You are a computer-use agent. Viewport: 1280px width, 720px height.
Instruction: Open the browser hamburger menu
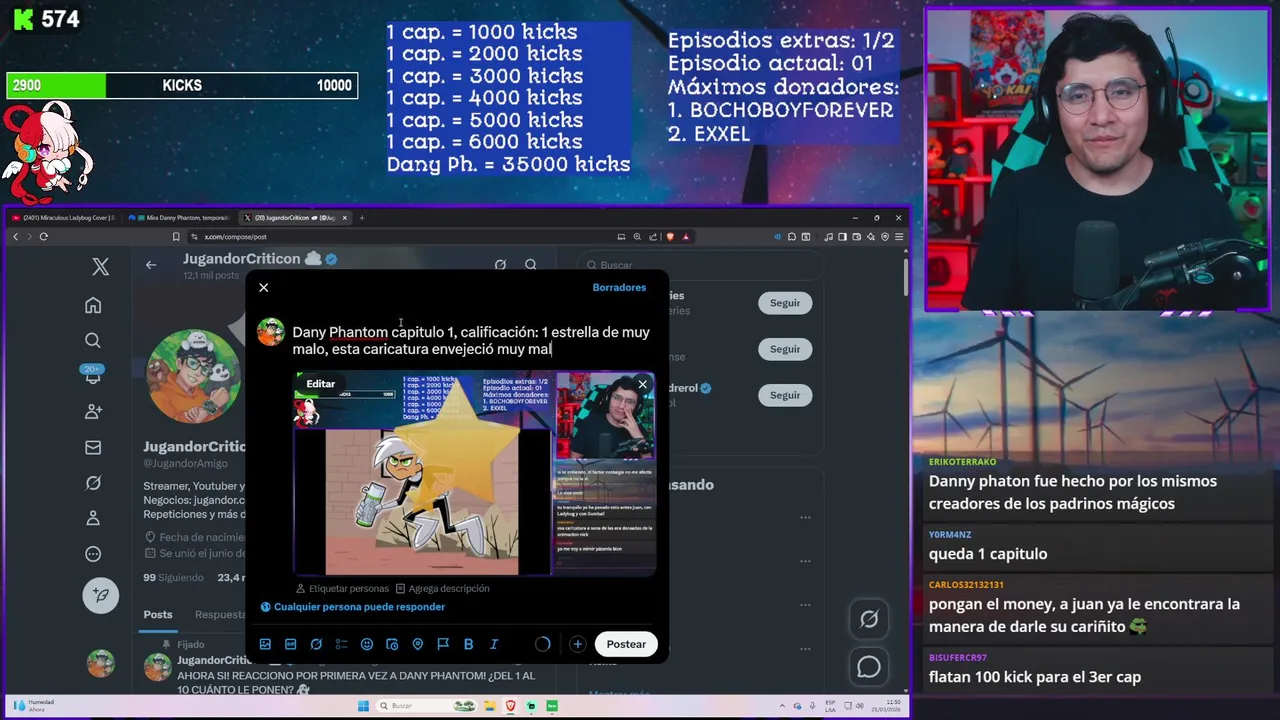(x=899, y=237)
